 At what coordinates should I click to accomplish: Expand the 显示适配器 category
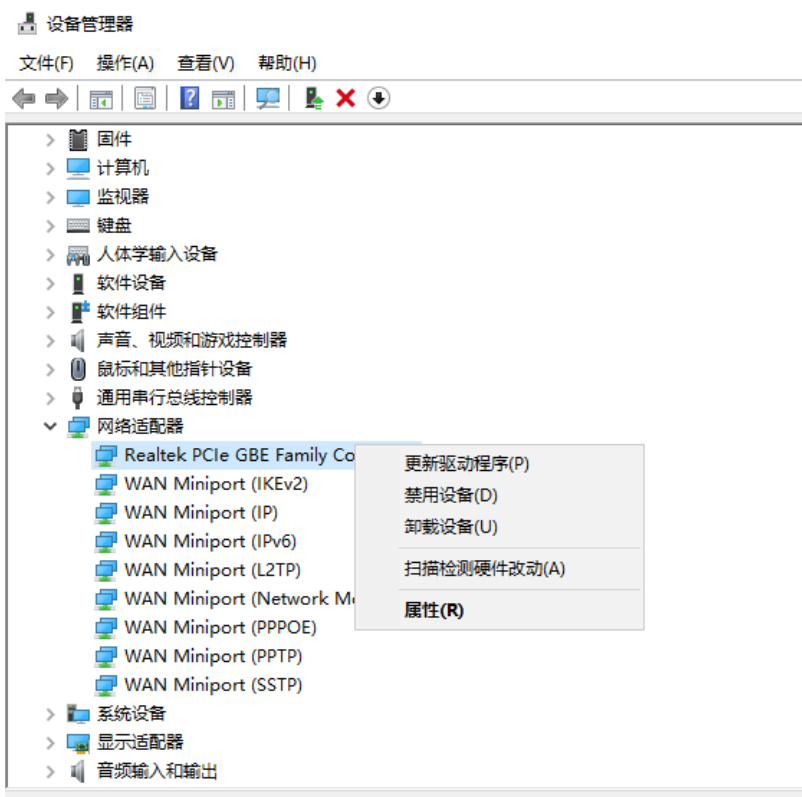(50, 743)
